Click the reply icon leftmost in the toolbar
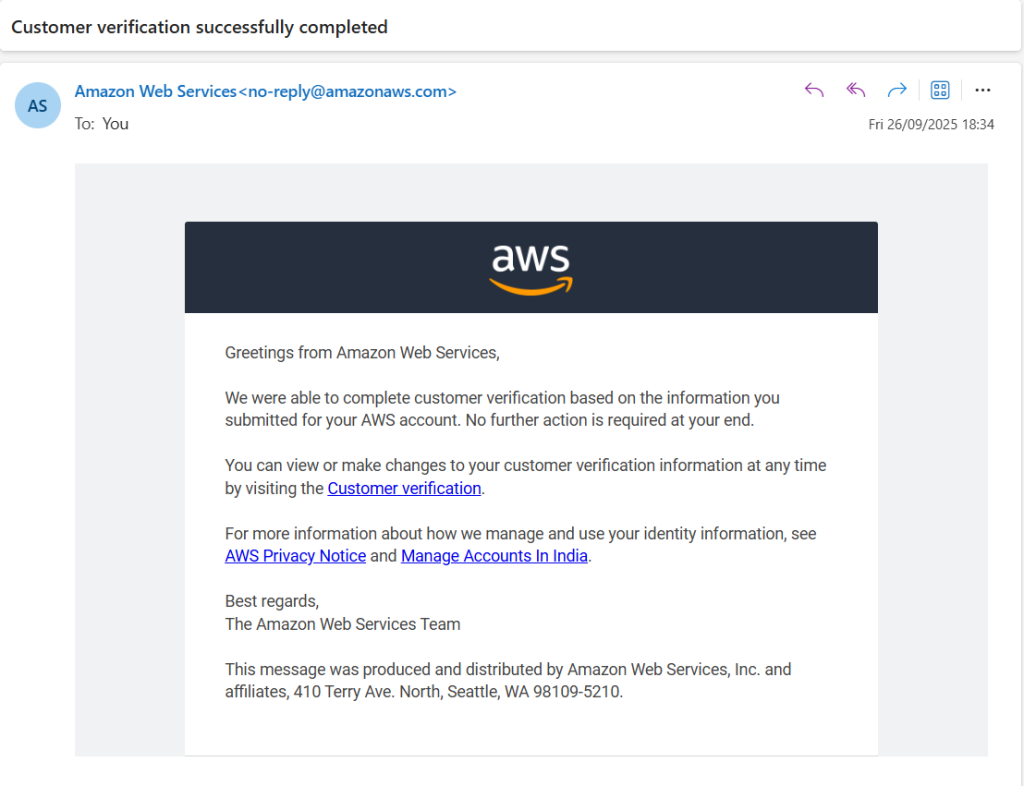 (813, 90)
